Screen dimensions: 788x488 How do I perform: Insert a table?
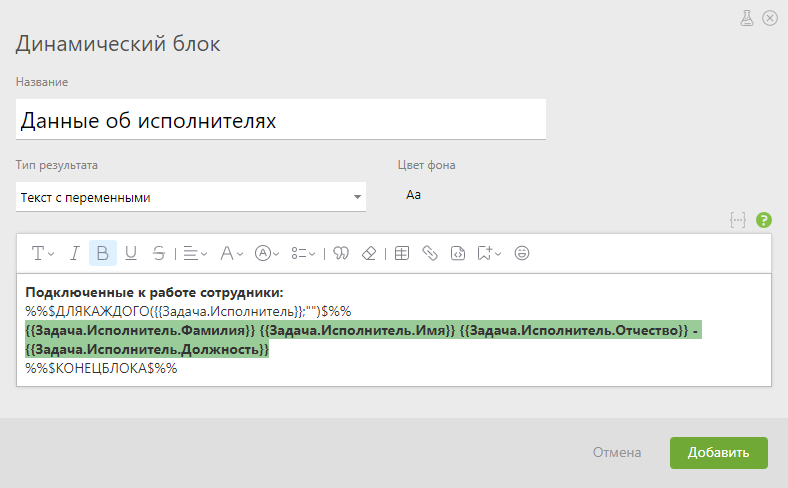pyautogui.click(x=402, y=253)
